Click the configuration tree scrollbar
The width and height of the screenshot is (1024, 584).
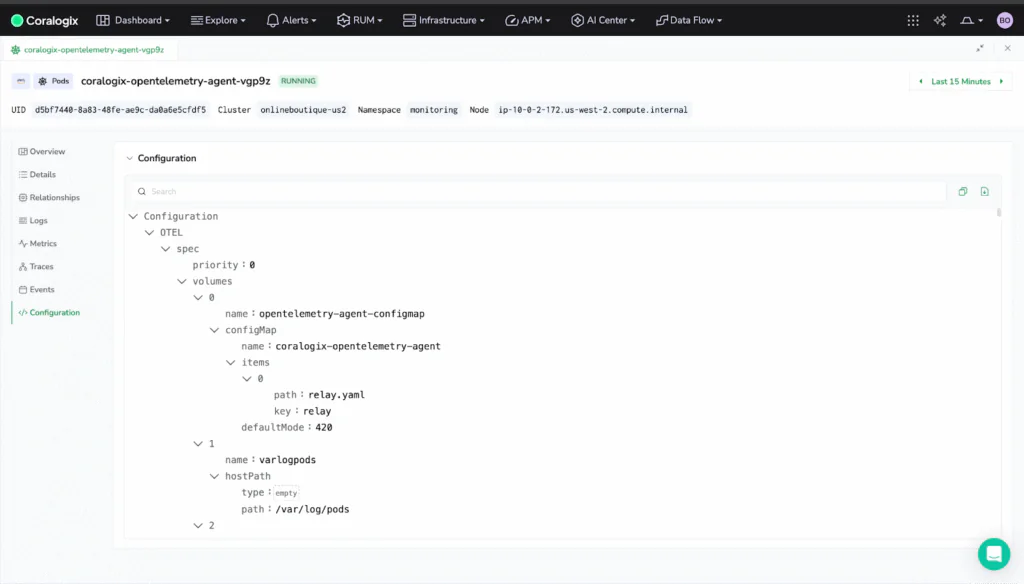click(999, 213)
